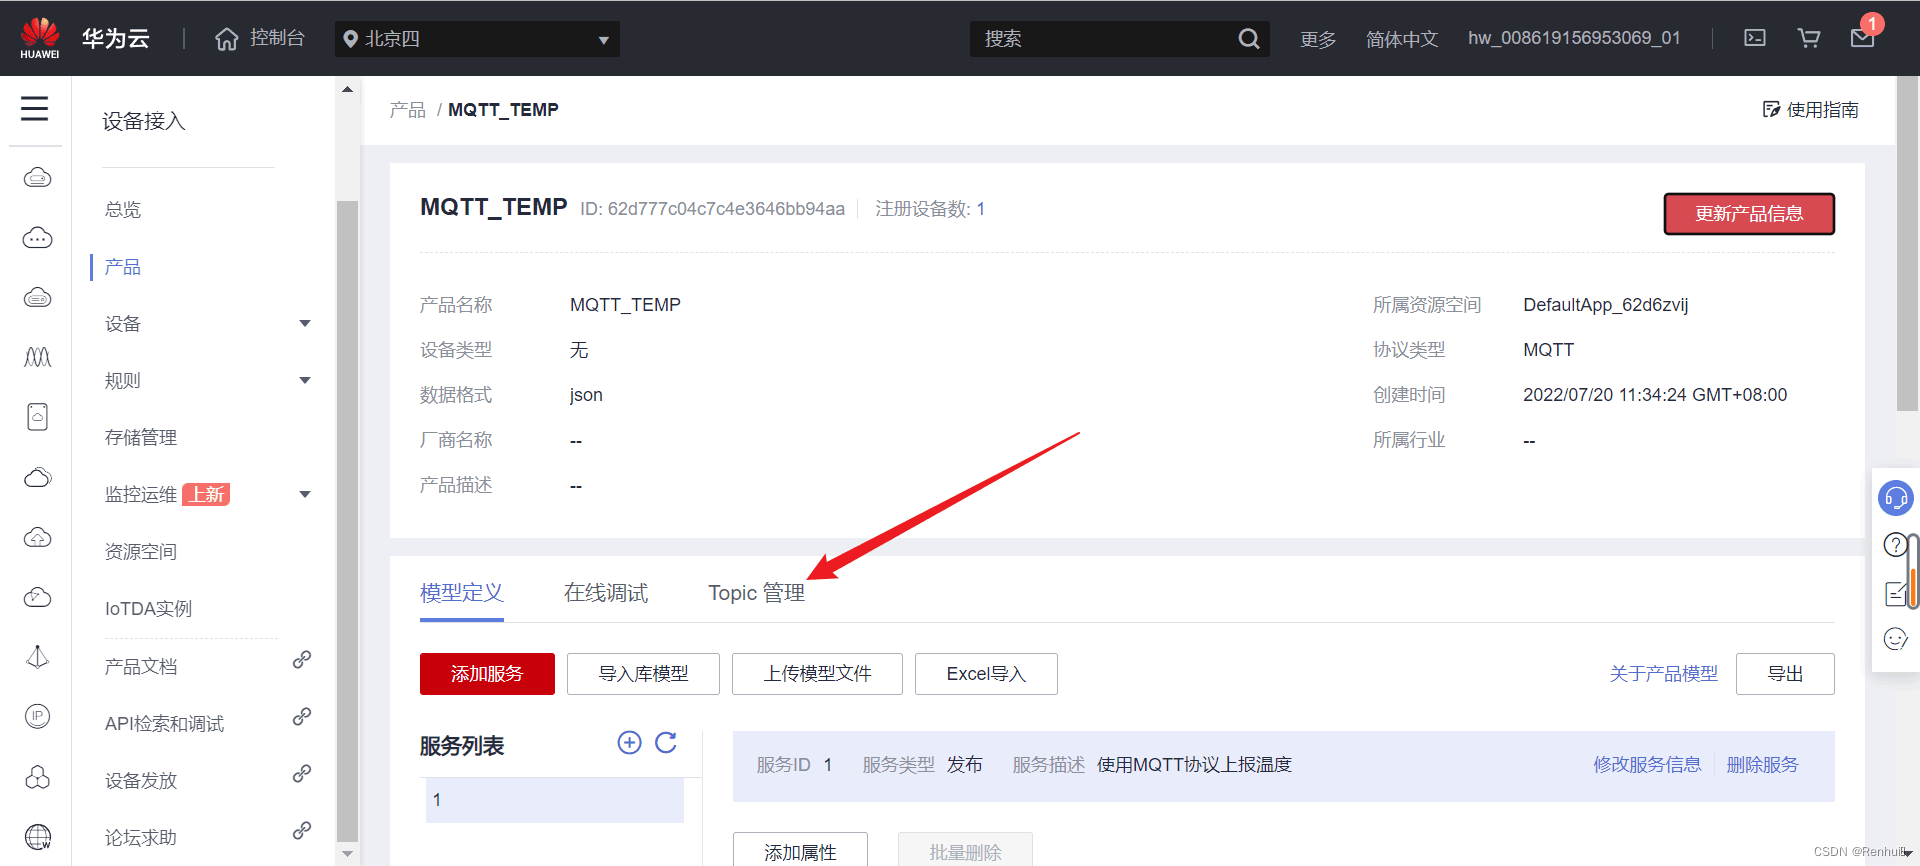Viewport: 1920px width, 866px height.
Task: Open account hw_008619156953069_01 menu
Action: 1574,38
